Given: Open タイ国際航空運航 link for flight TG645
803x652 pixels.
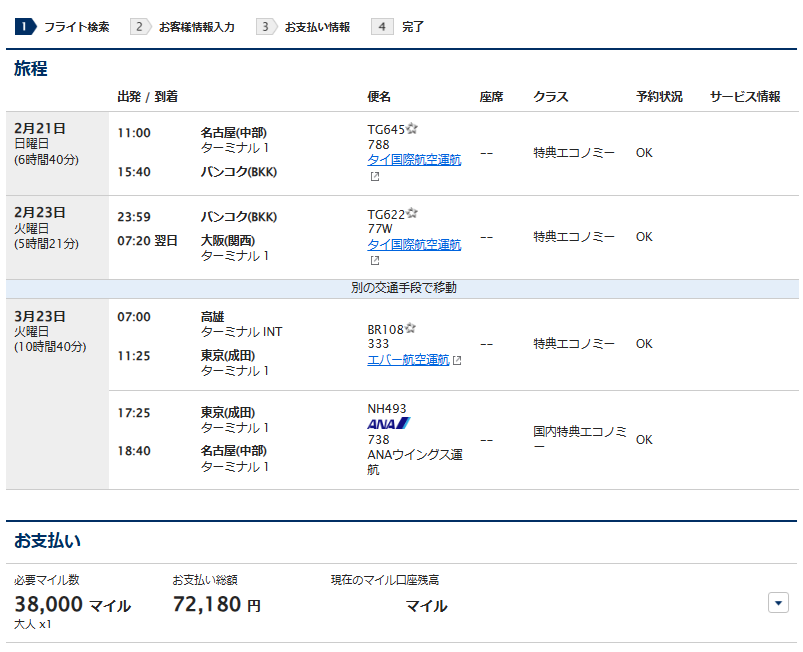Looking at the screenshot, I should [414, 160].
